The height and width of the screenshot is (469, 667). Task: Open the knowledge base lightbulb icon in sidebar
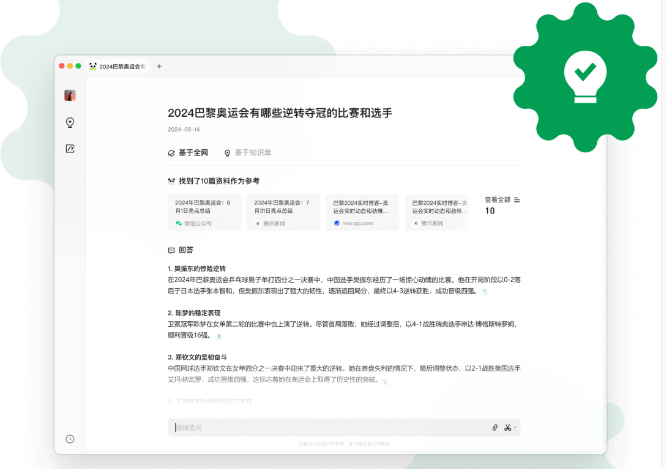(70, 122)
